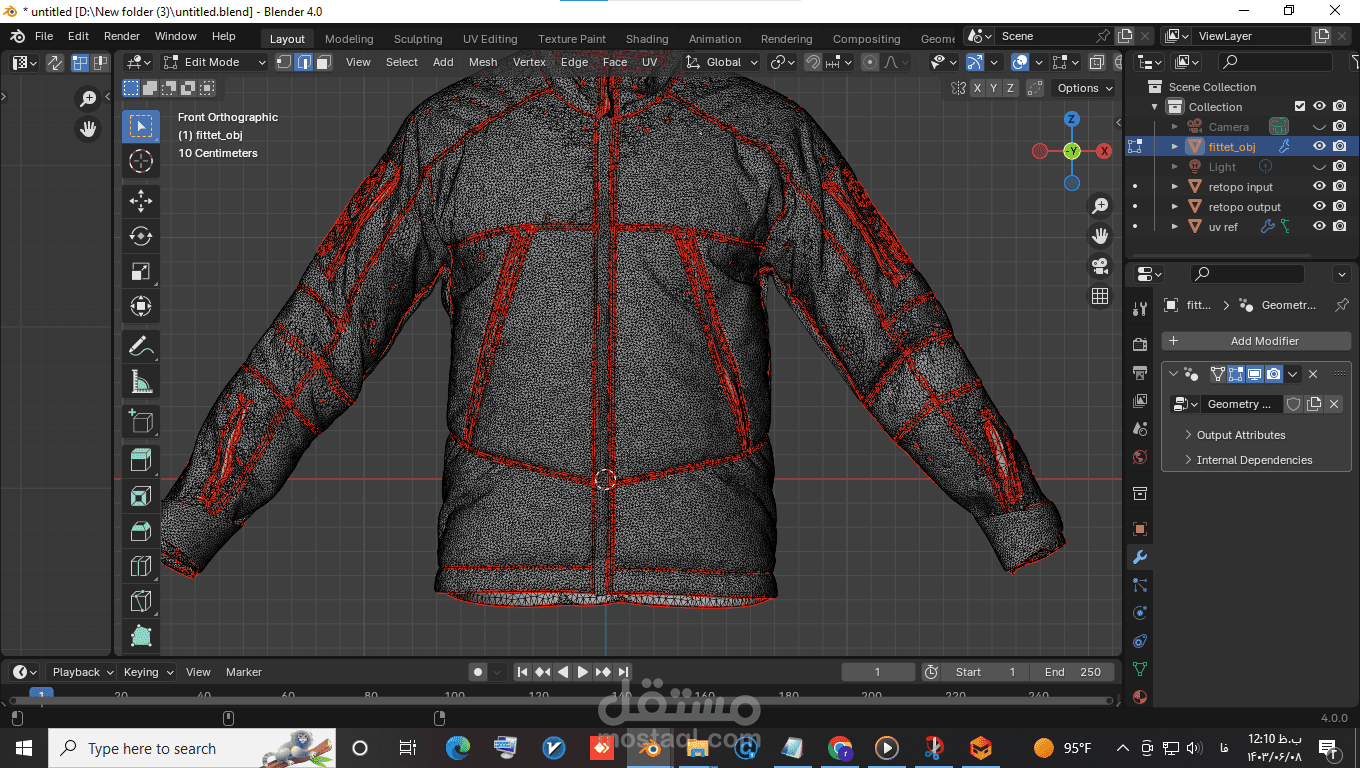Click the End frame field

1073,672
